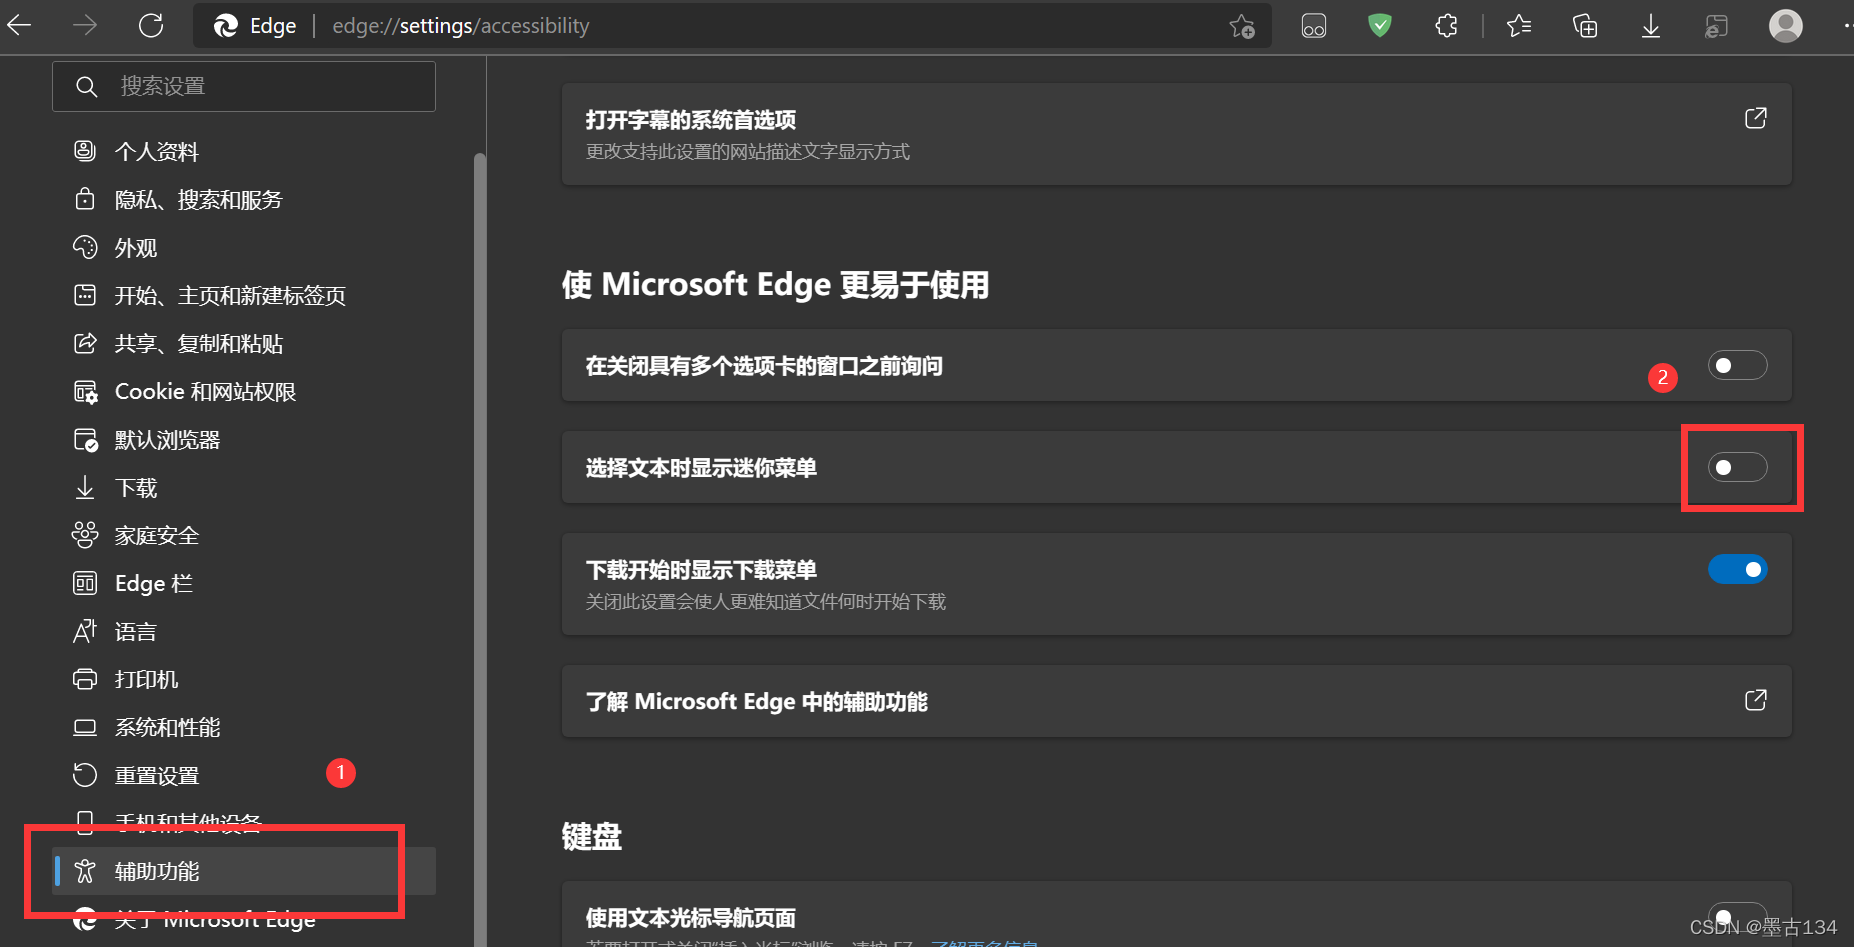Open external link icon for 了解 Microsoft Edge 中的辅助功能

coord(1755,700)
